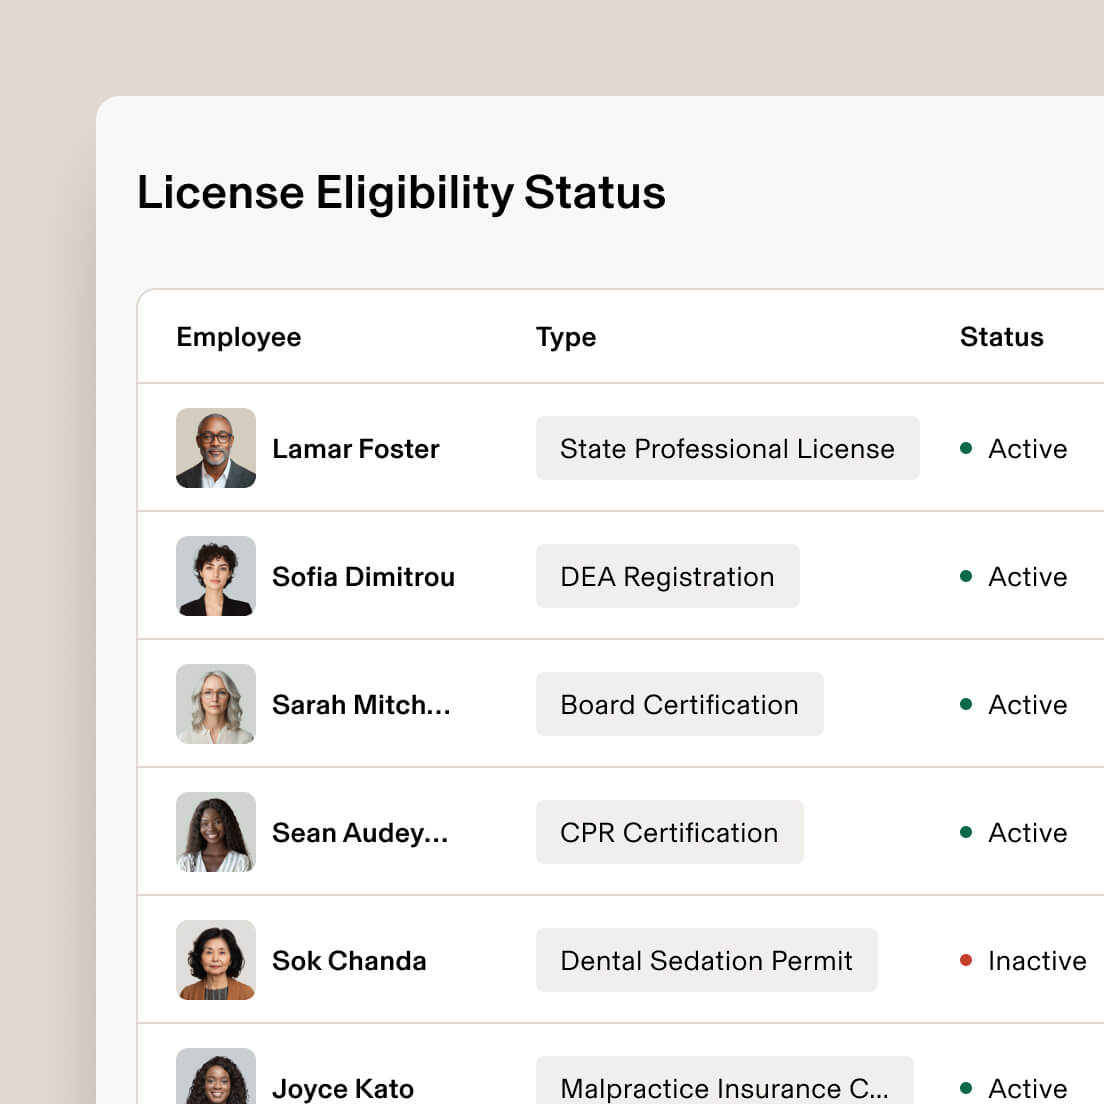
Task: Sort by the Employee column header
Action: 238,337
